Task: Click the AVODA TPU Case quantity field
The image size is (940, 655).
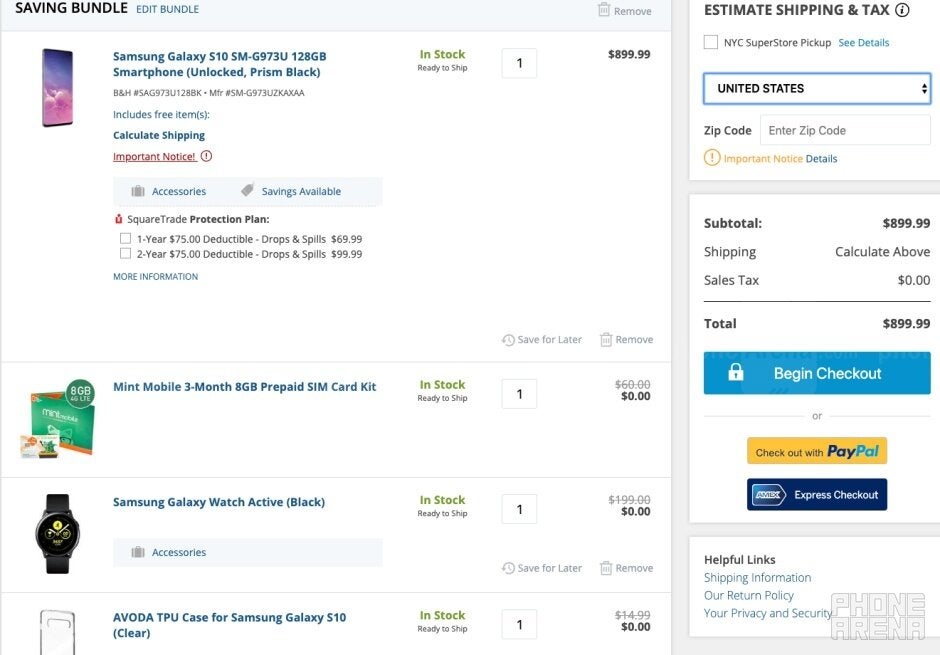Action: (x=519, y=625)
